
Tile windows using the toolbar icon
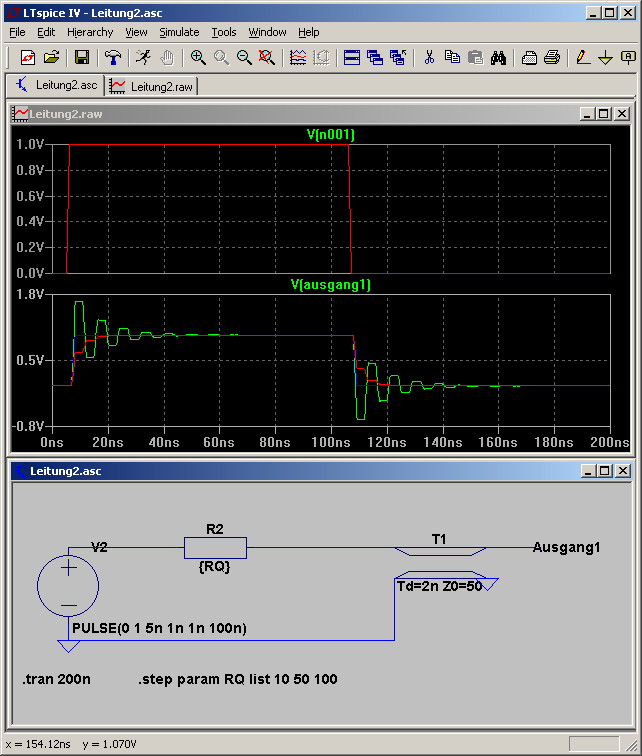(x=352, y=57)
